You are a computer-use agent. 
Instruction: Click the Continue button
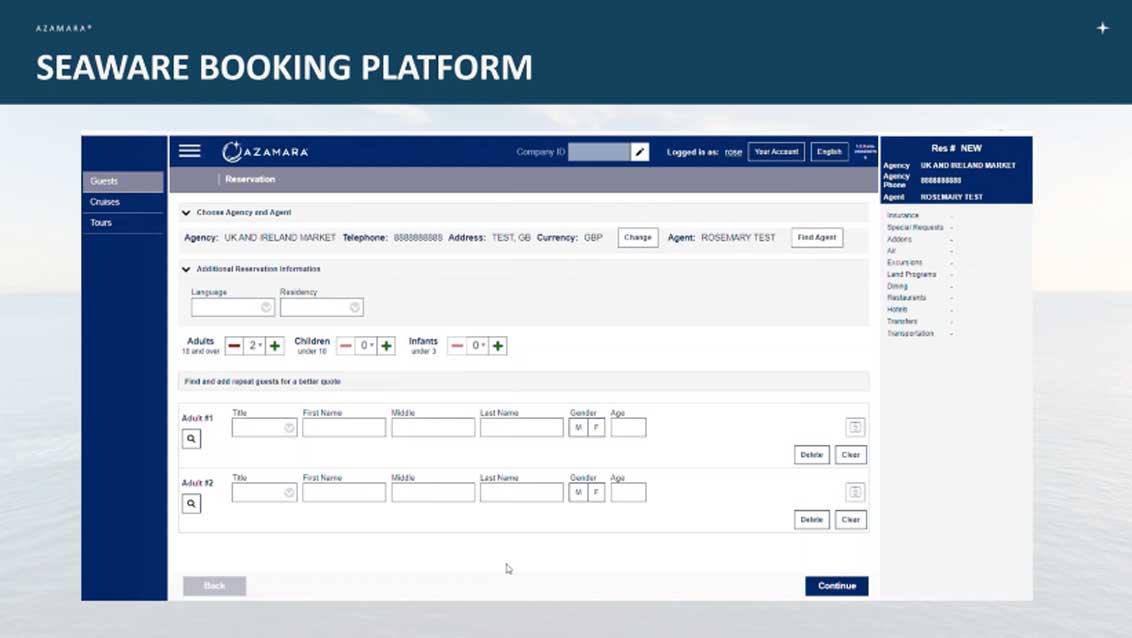click(836, 586)
